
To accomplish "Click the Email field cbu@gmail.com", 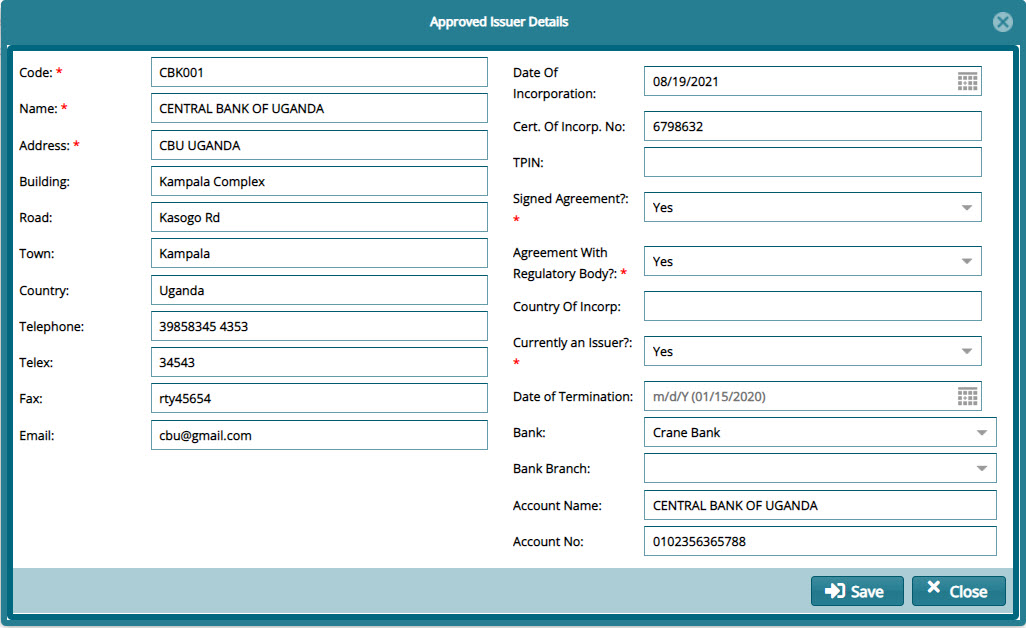I will pos(319,435).
